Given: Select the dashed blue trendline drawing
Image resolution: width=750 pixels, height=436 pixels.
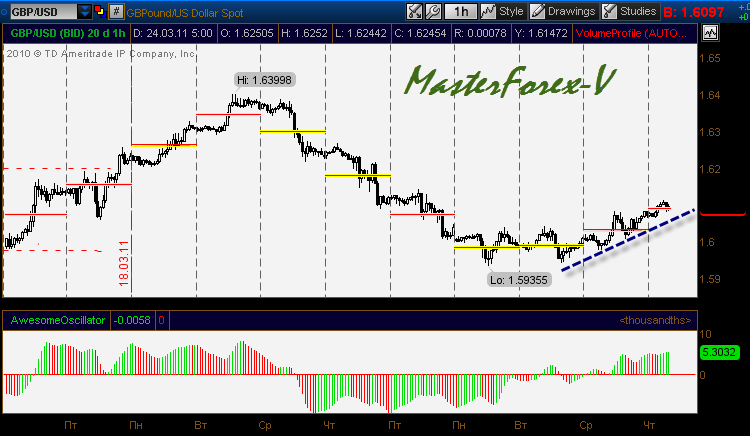Looking at the screenshot, I should point(628,240).
